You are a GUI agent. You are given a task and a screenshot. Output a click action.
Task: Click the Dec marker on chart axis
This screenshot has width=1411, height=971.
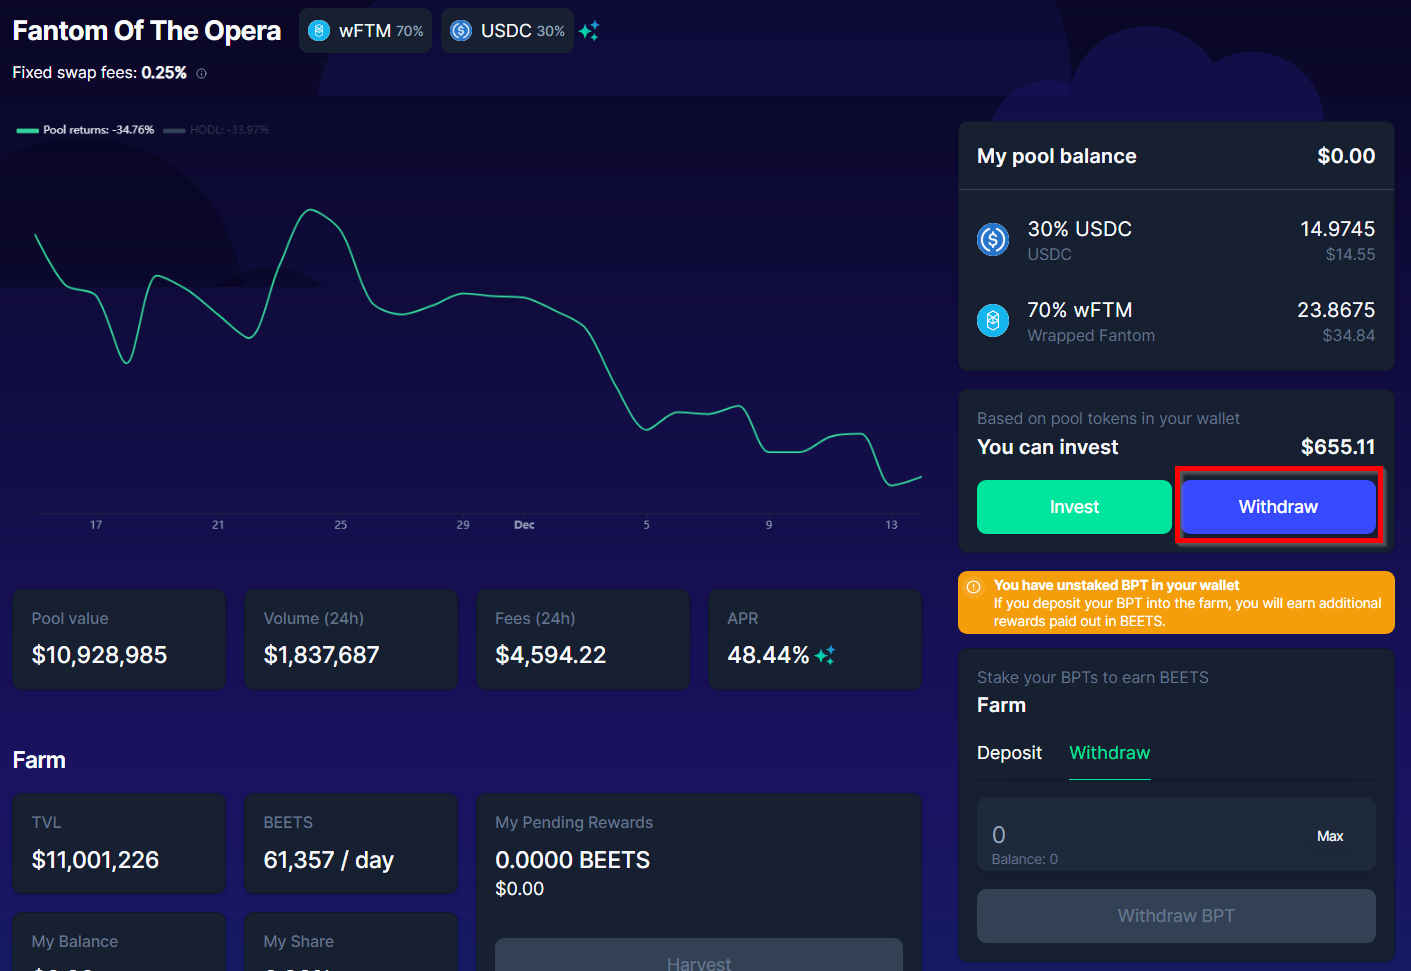(x=524, y=525)
